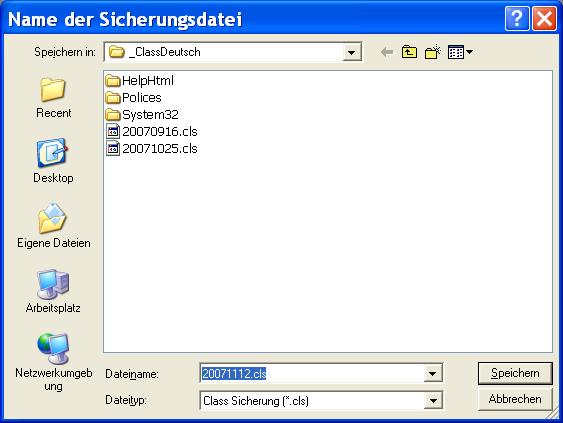The image size is (563, 423).
Task: Expand the Dateityp dropdown arrow
Action: (433, 400)
